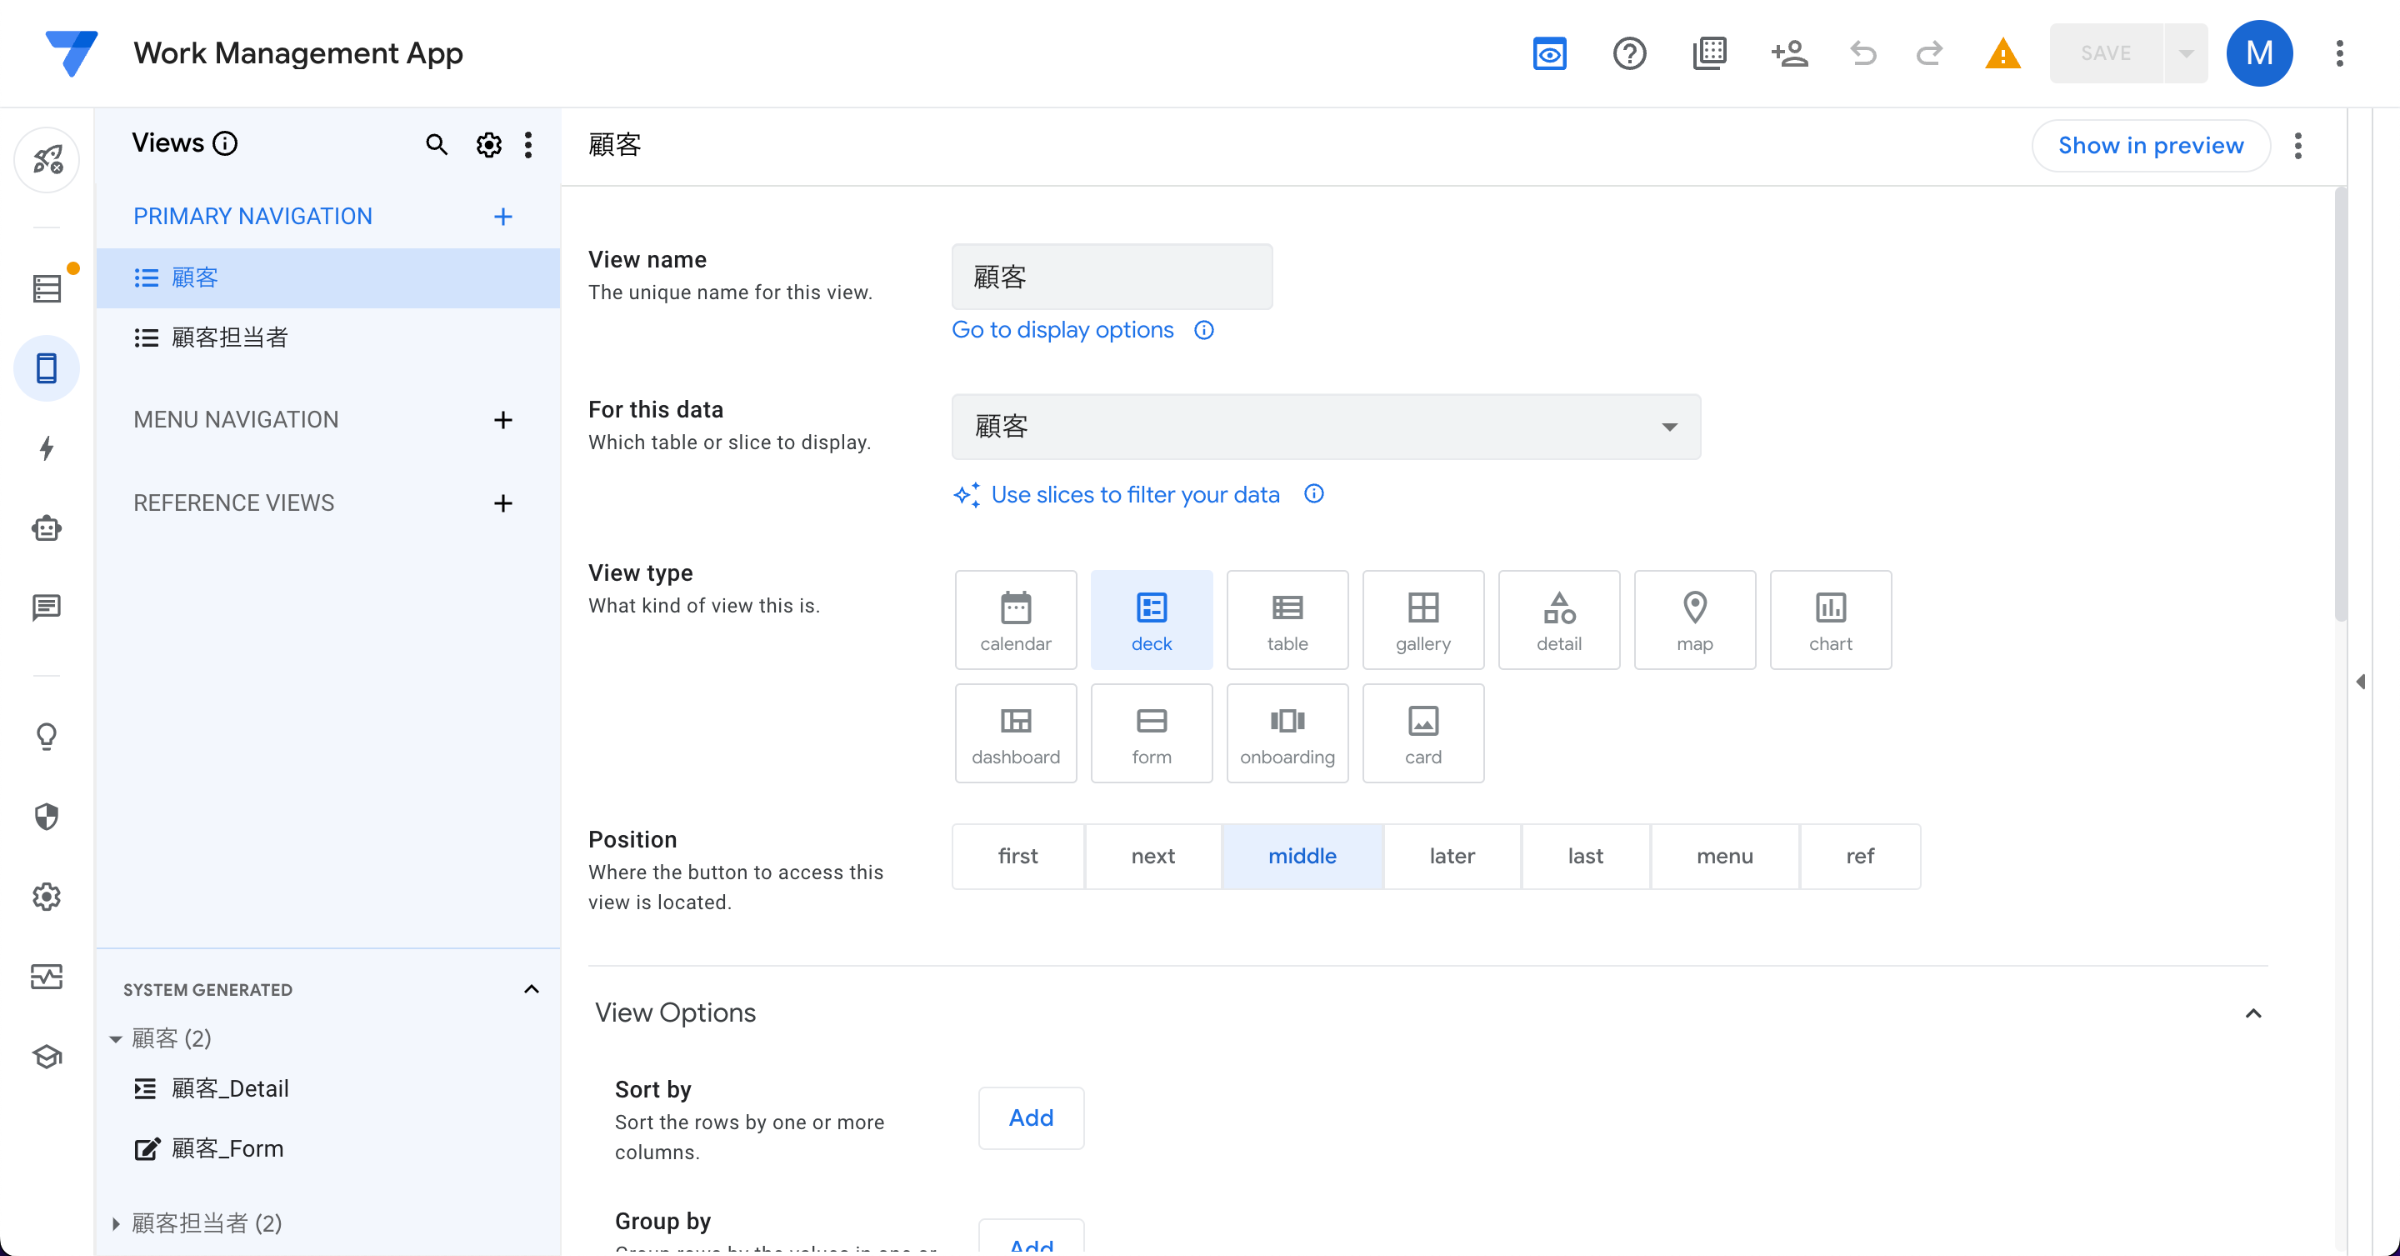The width and height of the screenshot is (2400, 1256).
Task: Expand the 顧客担当者 (2) tree group
Action: (116, 1223)
